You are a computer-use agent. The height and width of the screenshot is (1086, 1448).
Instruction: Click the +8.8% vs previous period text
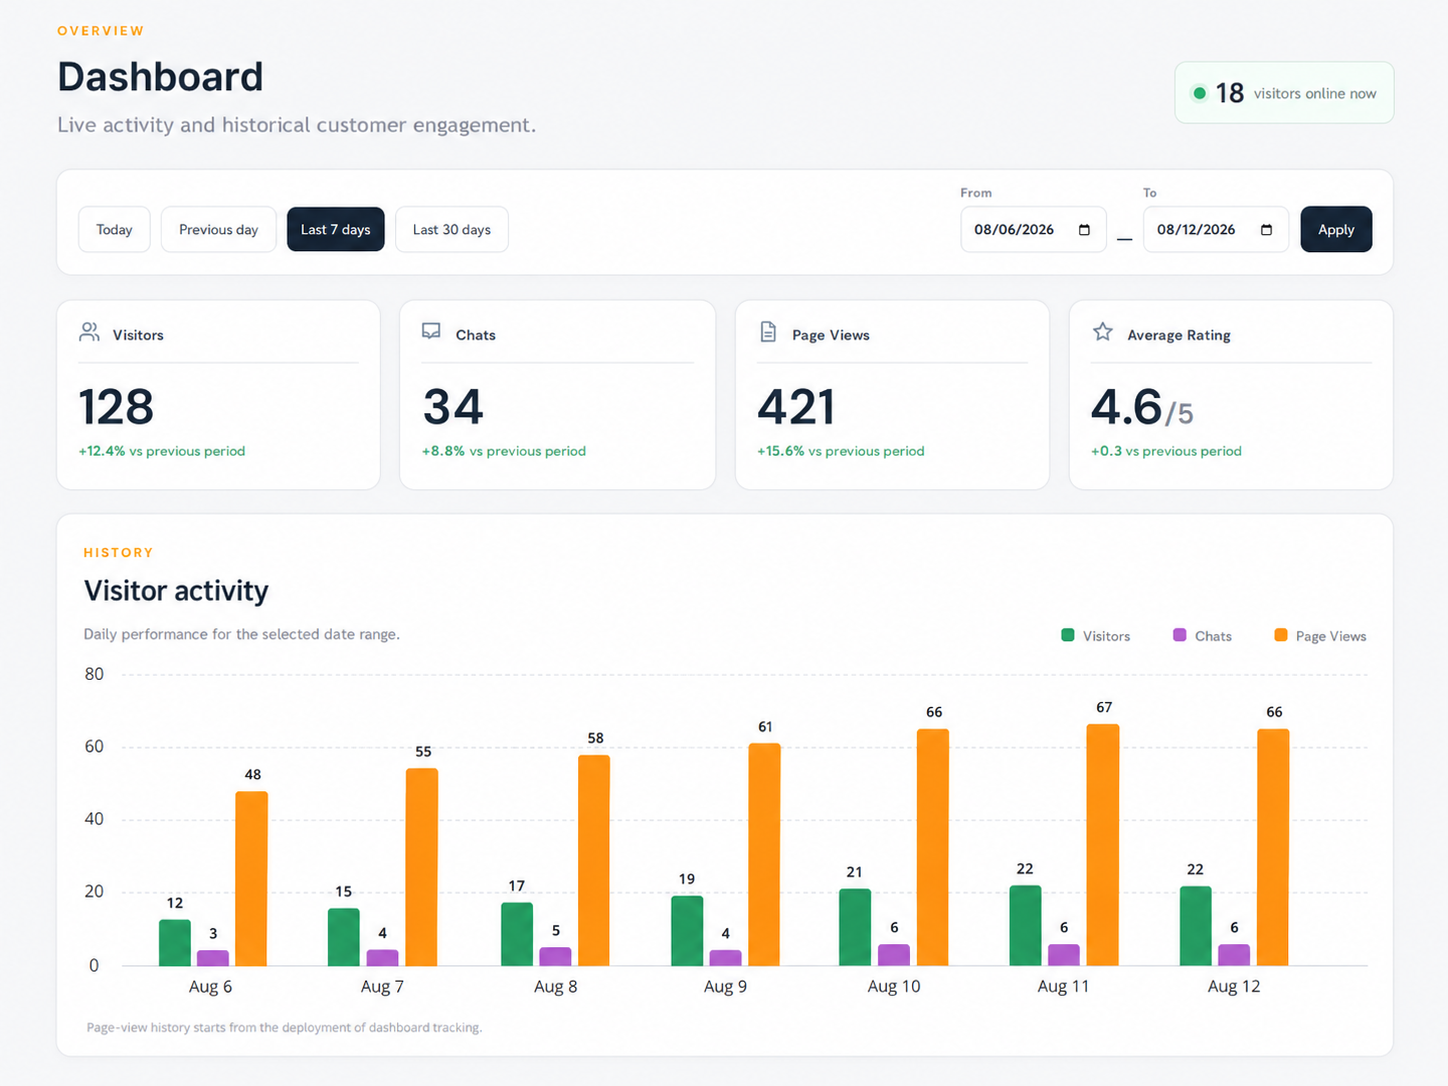(x=504, y=451)
